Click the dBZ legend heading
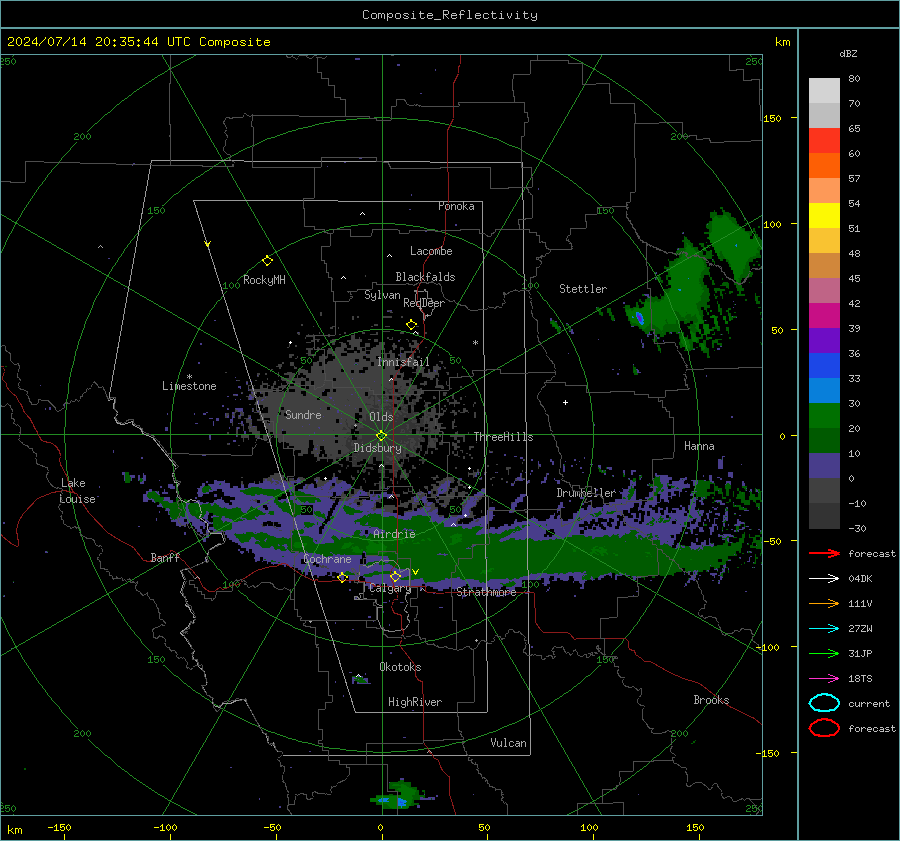The width and height of the screenshot is (900, 841). click(x=848, y=53)
